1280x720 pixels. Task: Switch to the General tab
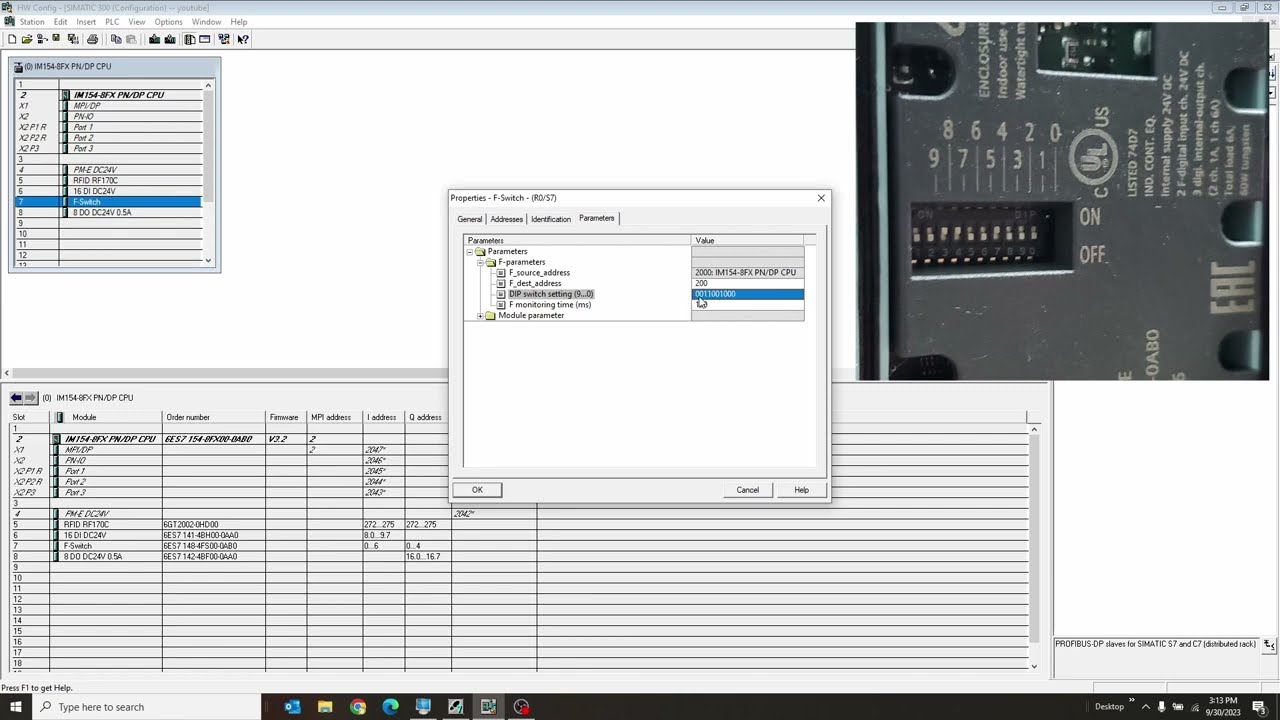point(470,219)
